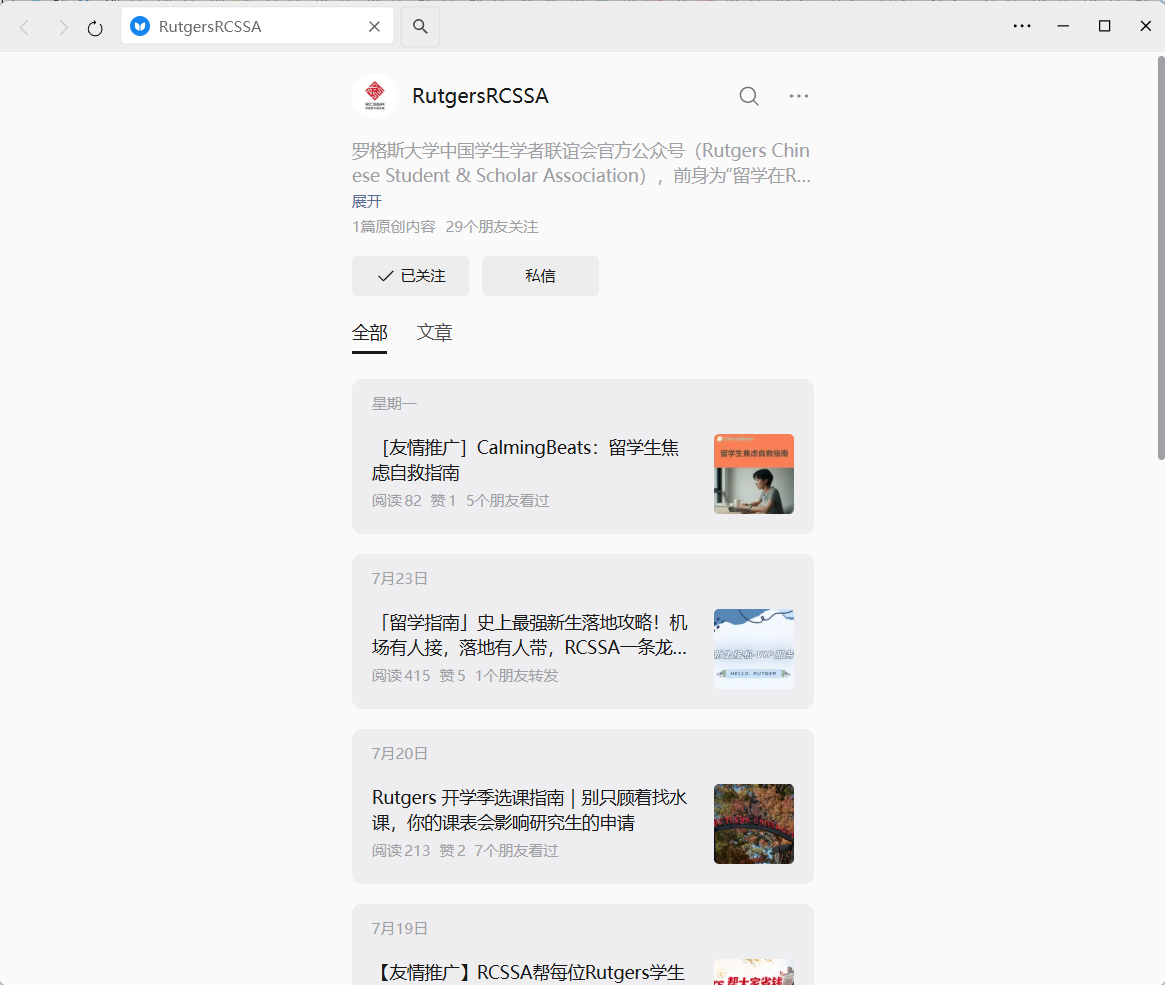Toggle the 已关注 follow button
The width and height of the screenshot is (1165, 985).
[x=410, y=276]
